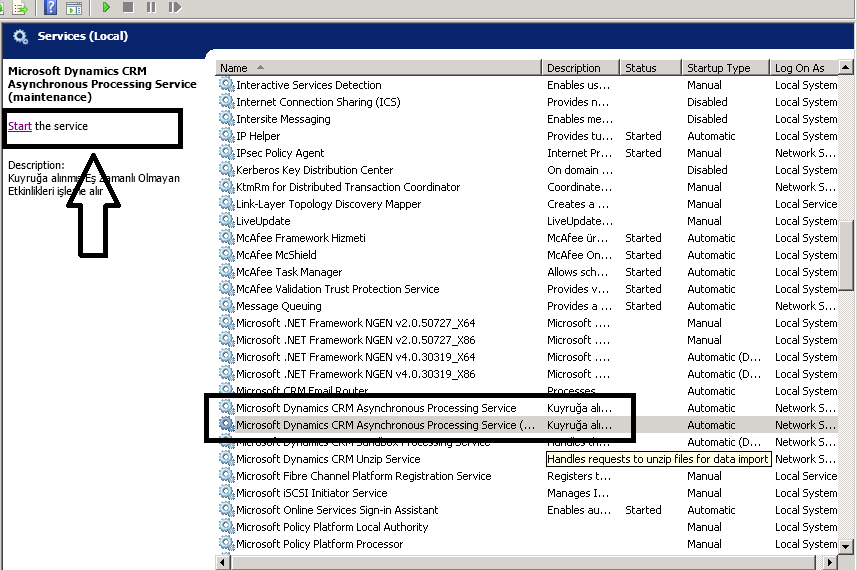The height and width of the screenshot is (570, 857).
Task: Click 'Manages I…' description of iSCSI Initiator
Action: coord(578,493)
